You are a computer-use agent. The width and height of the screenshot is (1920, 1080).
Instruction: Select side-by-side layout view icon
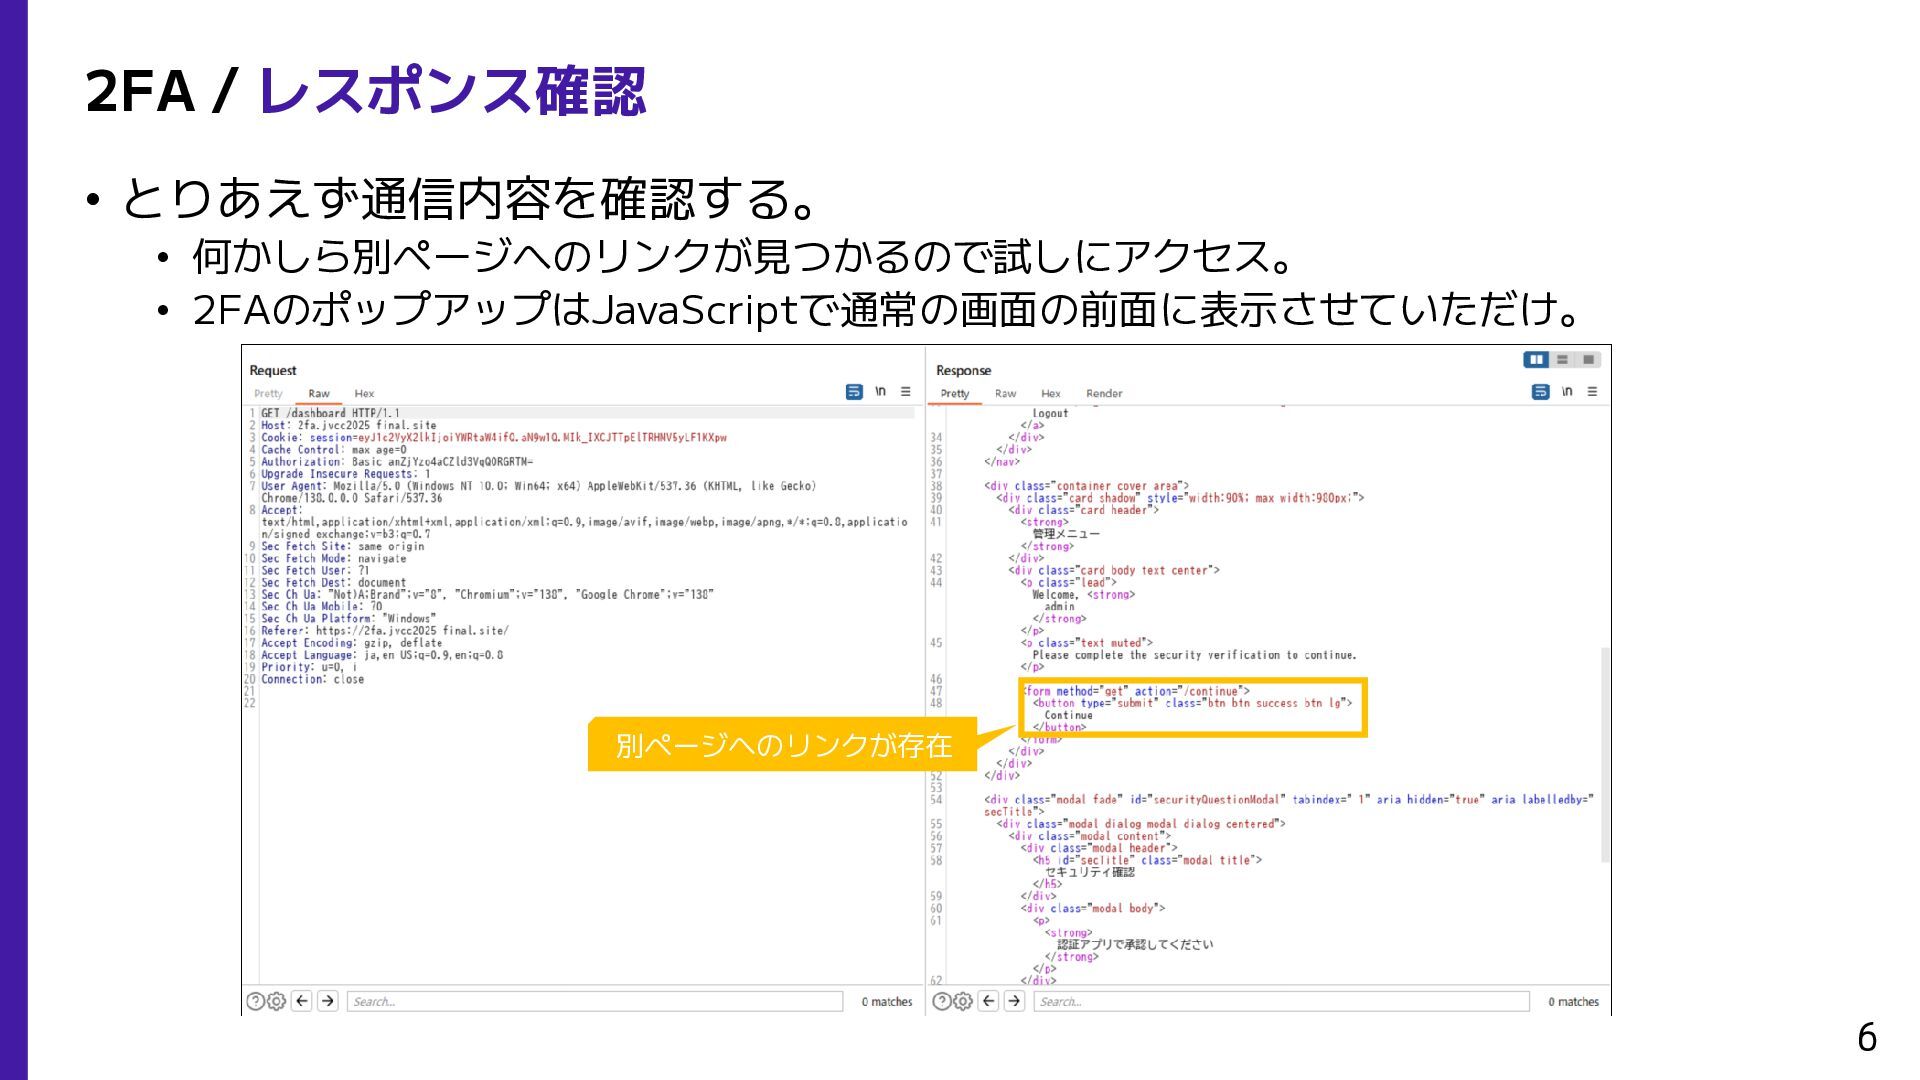coord(1536,360)
